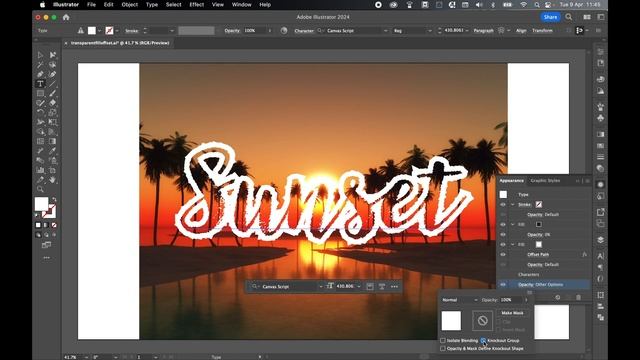Screen dimensions: 640x360
Task: Select the Type tool
Action: tap(40, 84)
